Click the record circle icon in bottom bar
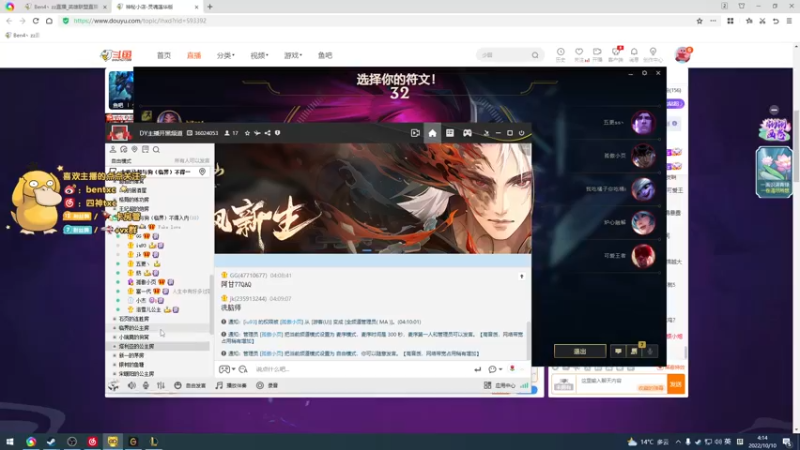800x450 pixels. pyautogui.click(x=260, y=386)
